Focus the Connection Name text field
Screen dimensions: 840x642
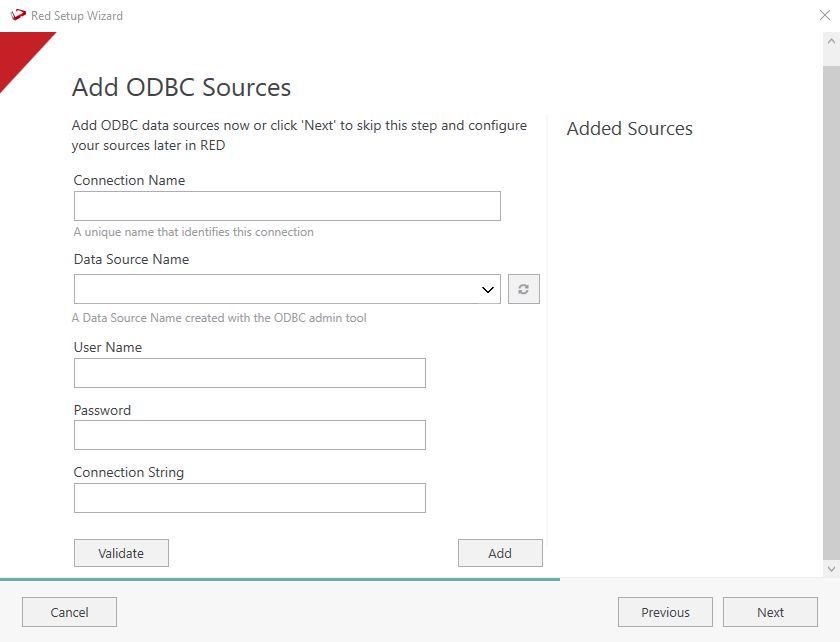pos(287,206)
